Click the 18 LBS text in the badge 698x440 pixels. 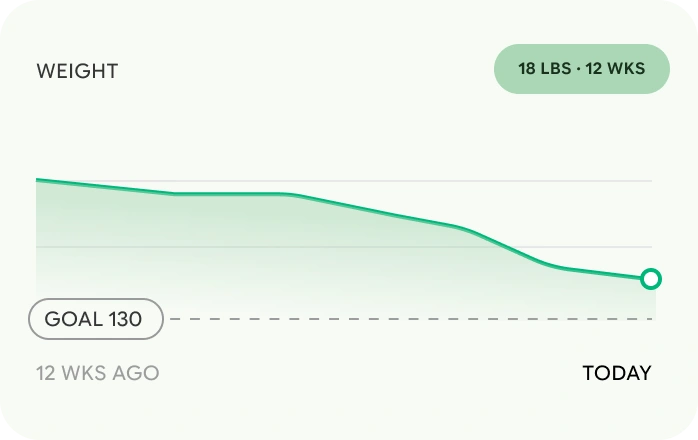tap(544, 69)
